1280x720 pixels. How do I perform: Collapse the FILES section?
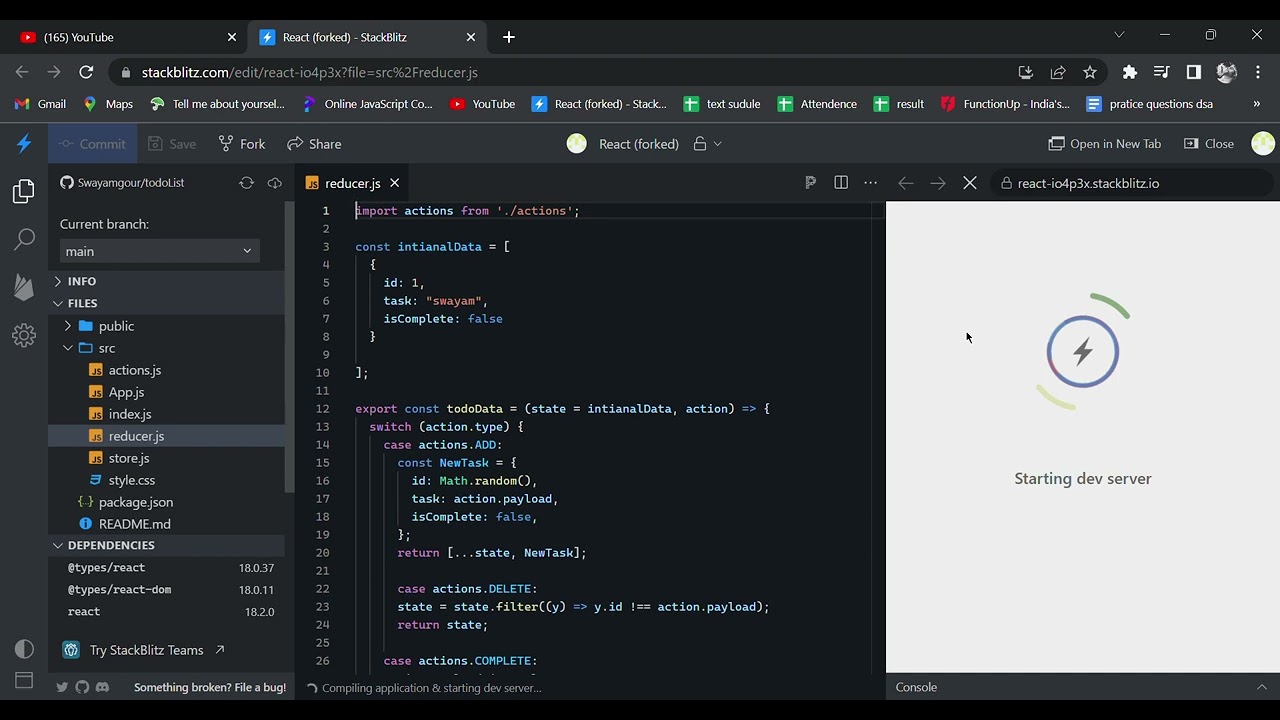166,303
